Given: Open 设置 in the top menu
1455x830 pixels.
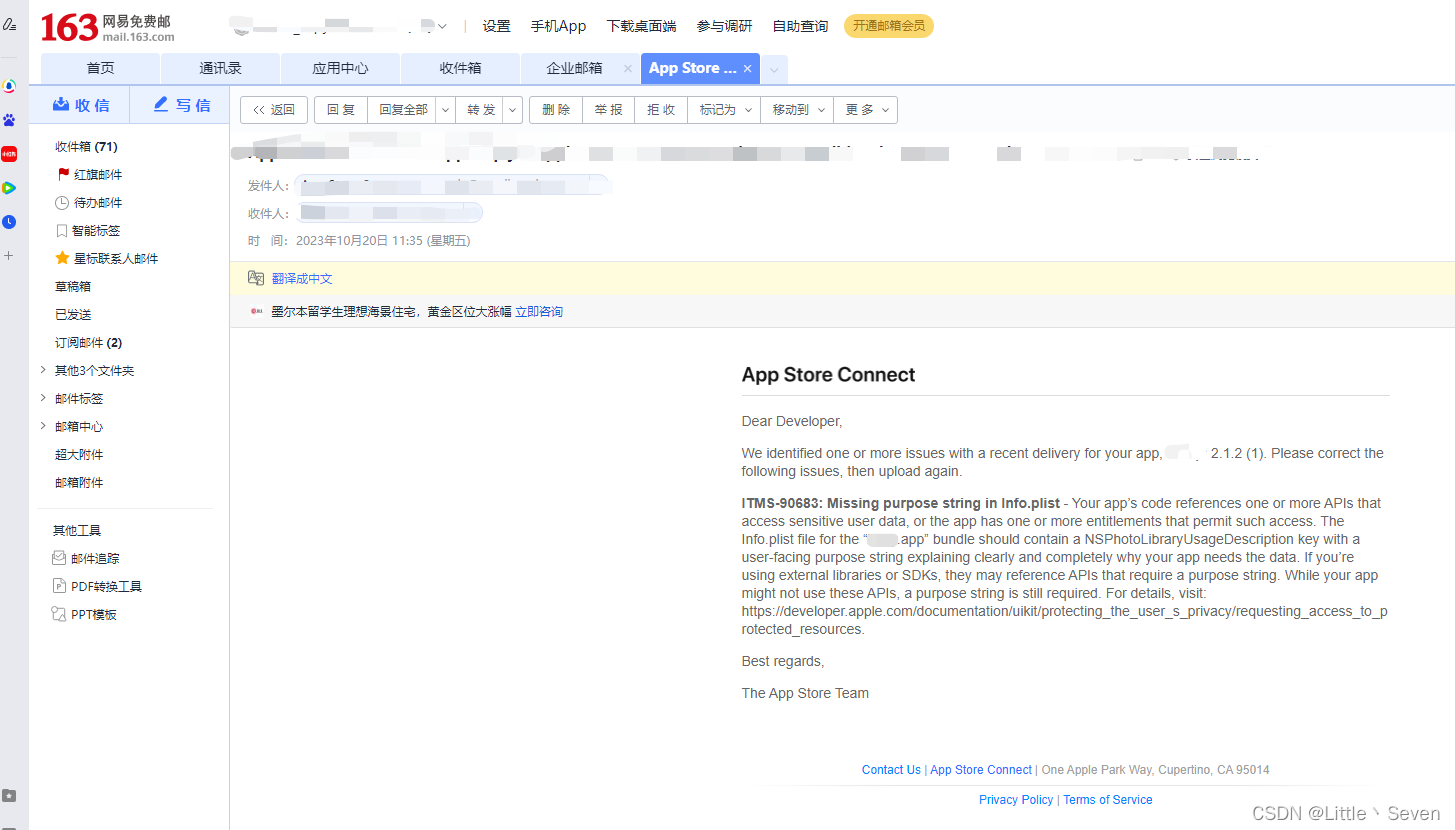Looking at the screenshot, I should click(496, 27).
